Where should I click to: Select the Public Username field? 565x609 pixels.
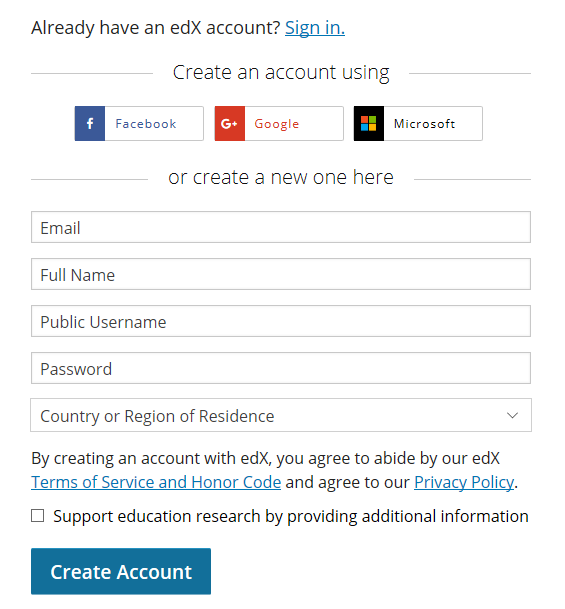[x=281, y=321]
